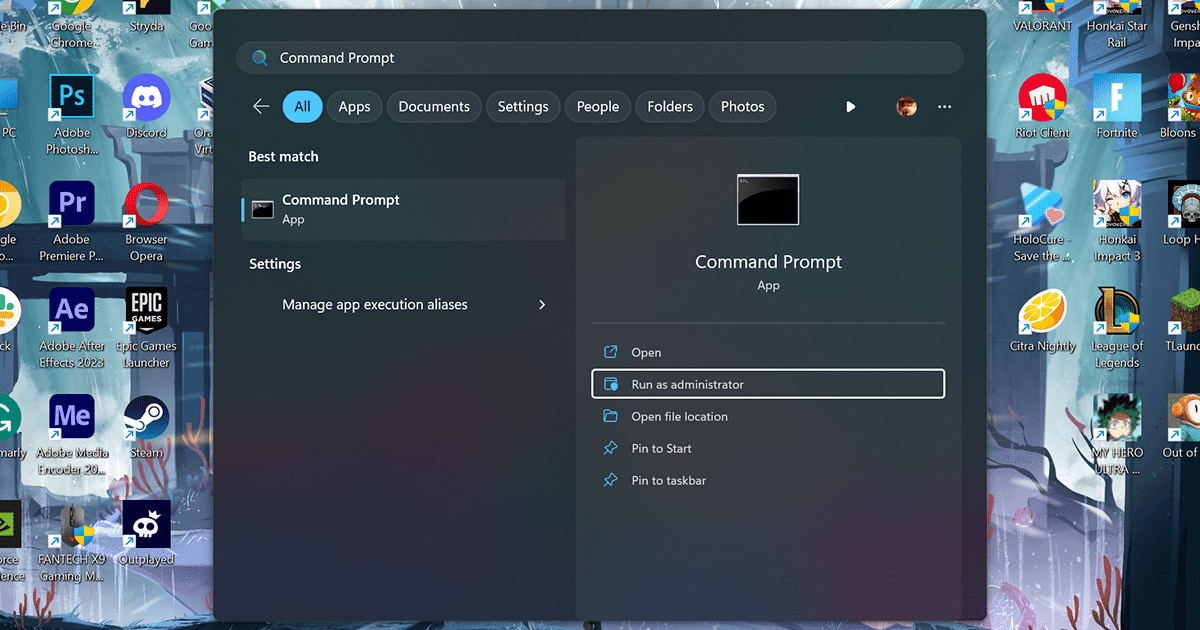
Task: Pin Command Prompt to taskbar
Action: tap(668, 481)
